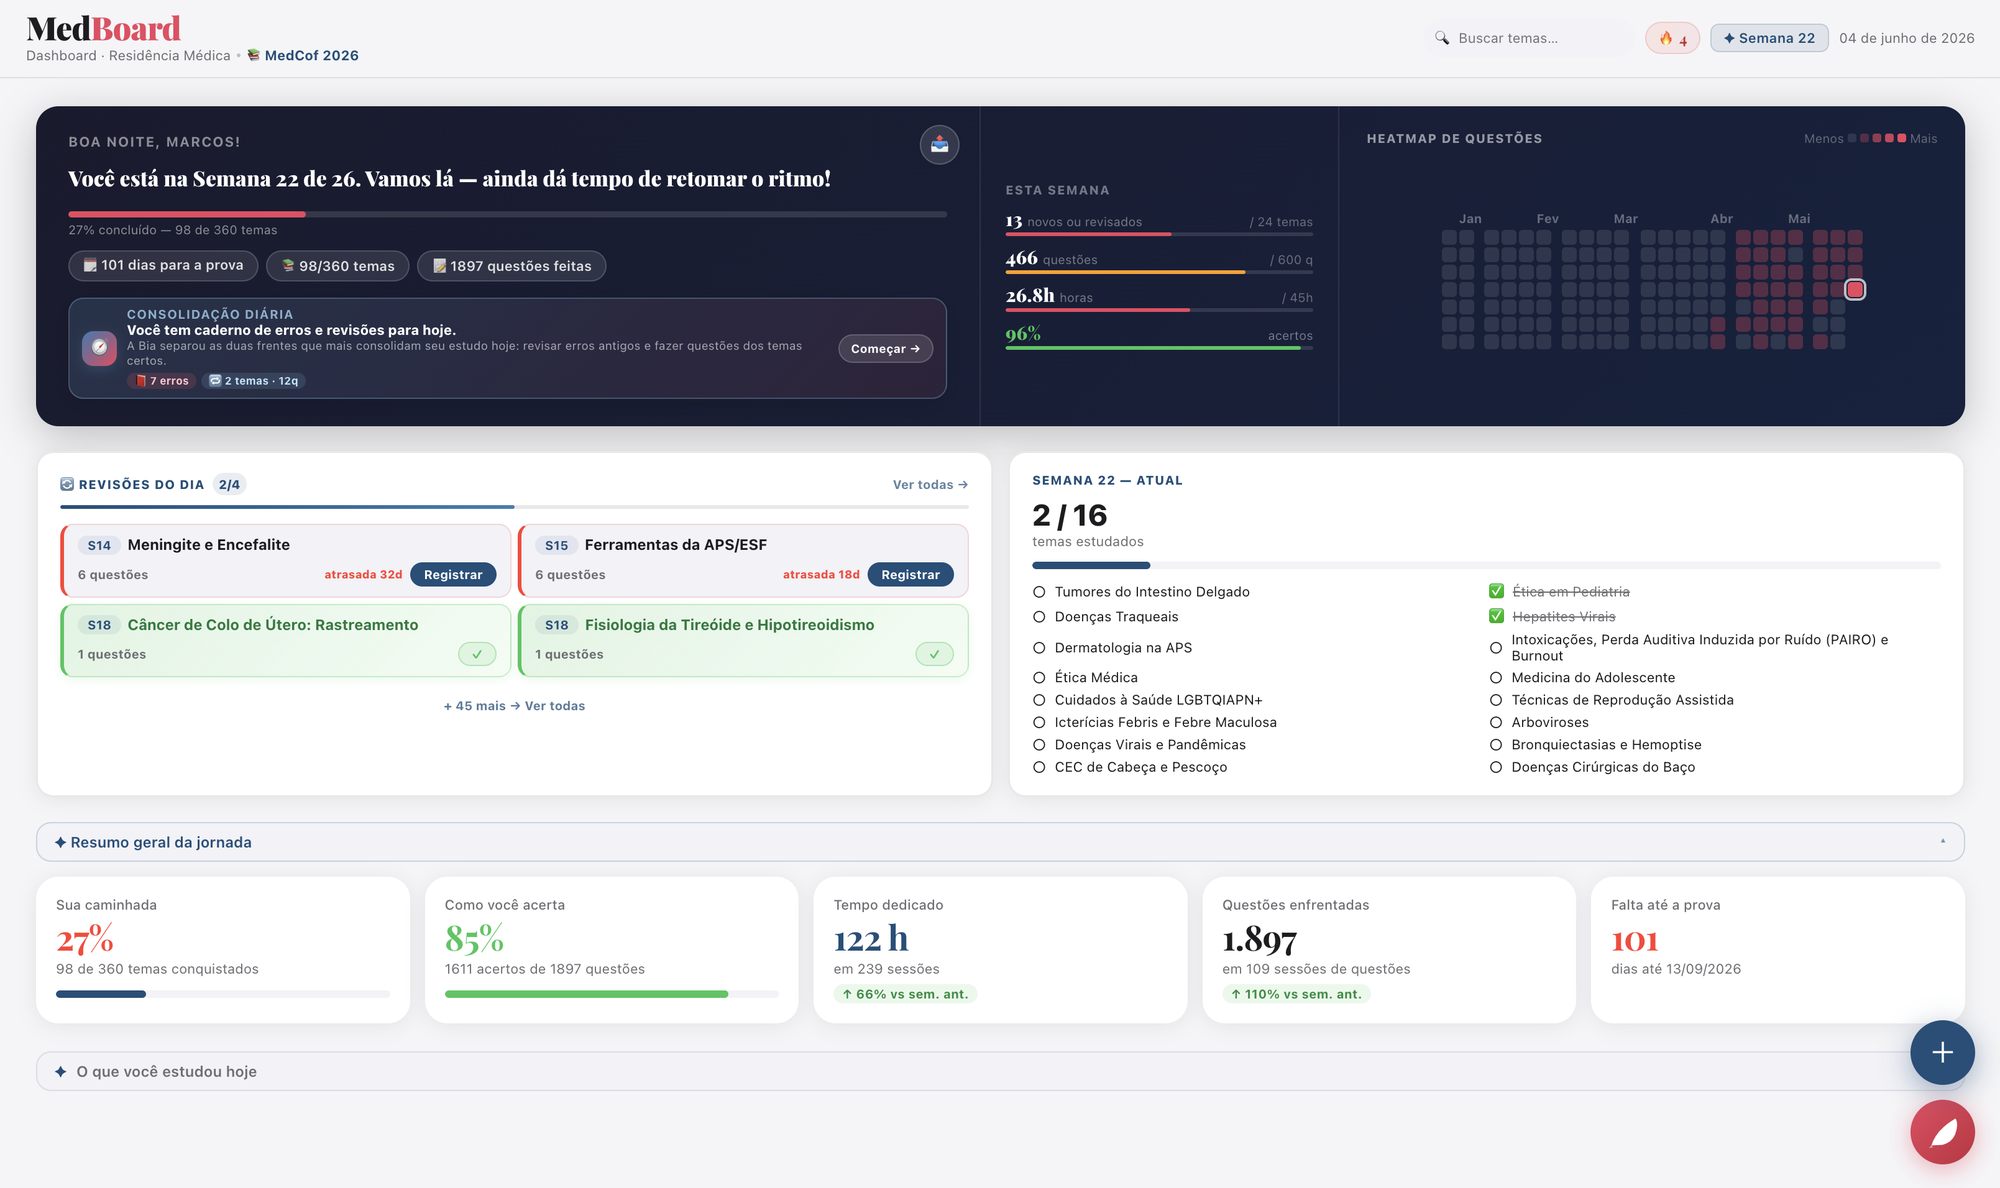This screenshot has width=2000, height=1188.
Task: Open the Ver todas revisions link
Action: click(930, 485)
